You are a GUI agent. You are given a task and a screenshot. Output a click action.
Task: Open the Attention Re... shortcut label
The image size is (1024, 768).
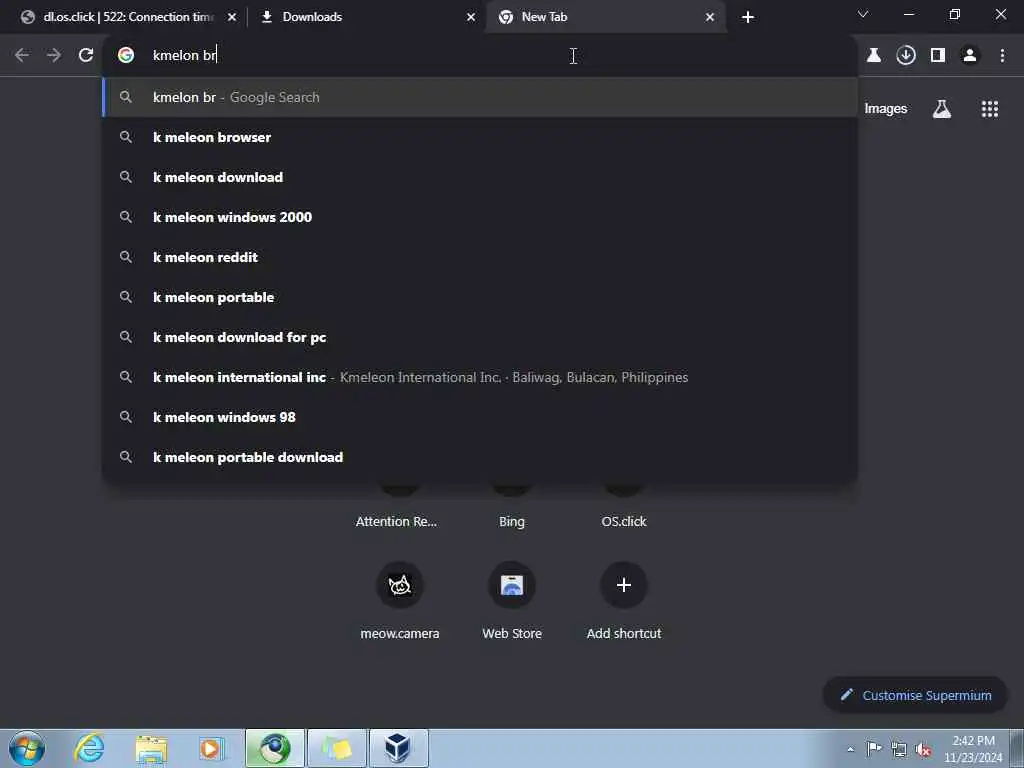[x=396, y=522]
